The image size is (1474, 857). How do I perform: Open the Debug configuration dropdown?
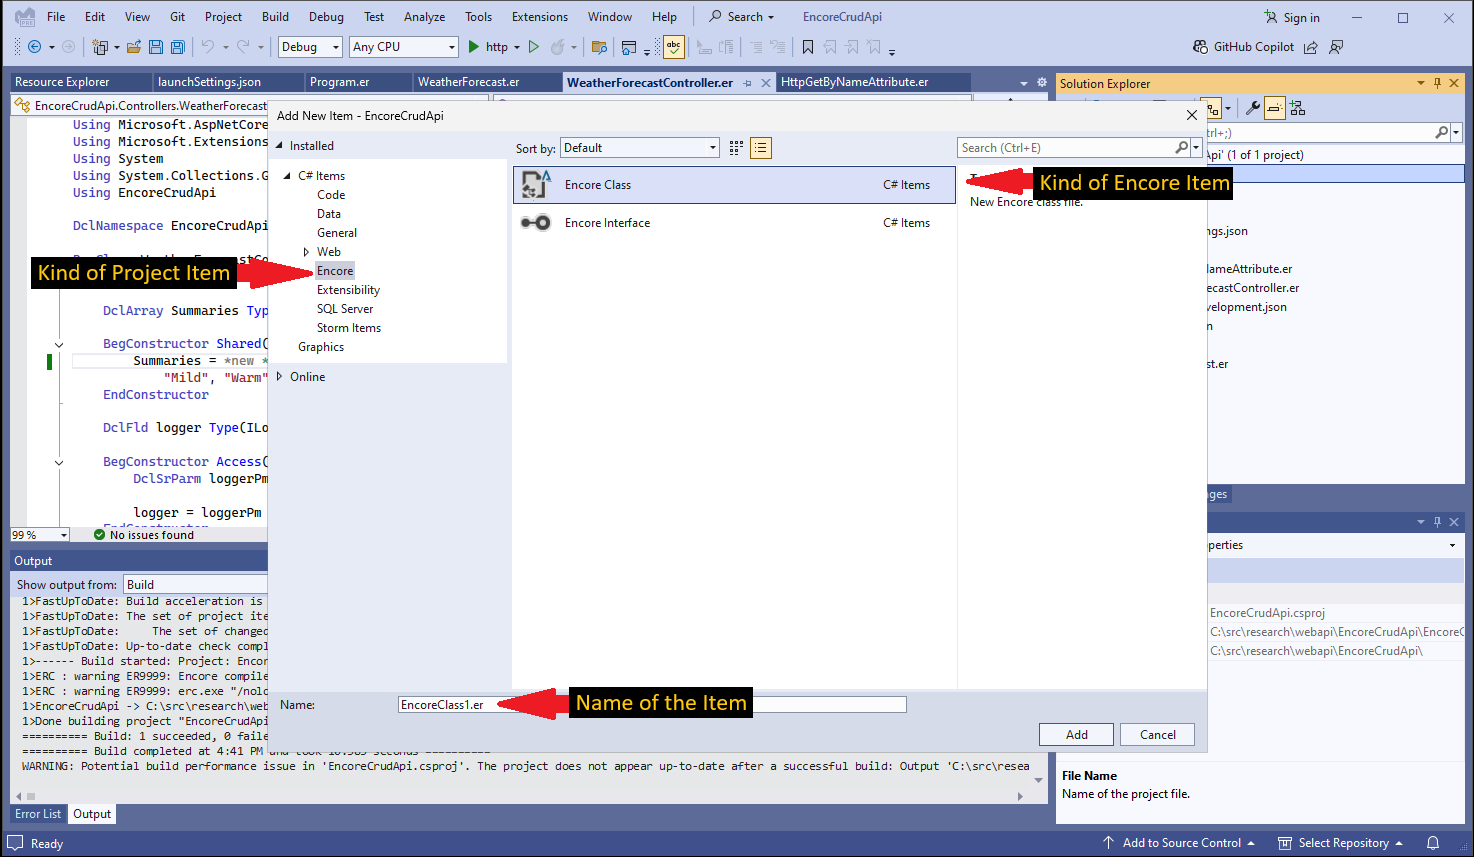pyautogui.click(x=310, y=47)
